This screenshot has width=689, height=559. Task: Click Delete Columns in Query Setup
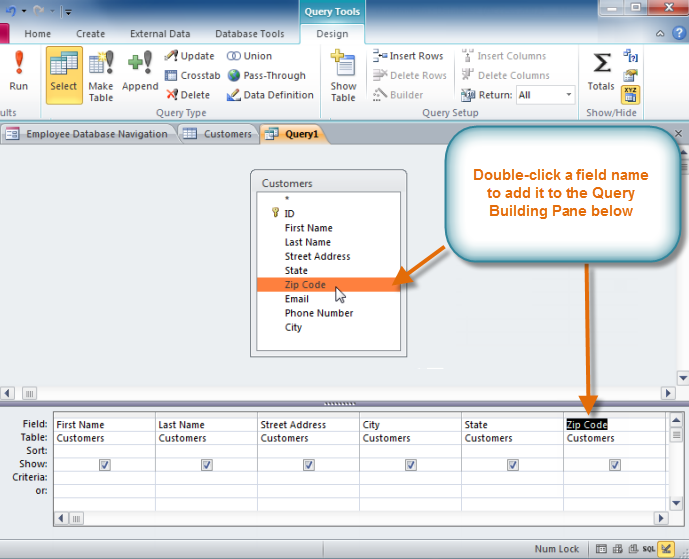point(505,76)
